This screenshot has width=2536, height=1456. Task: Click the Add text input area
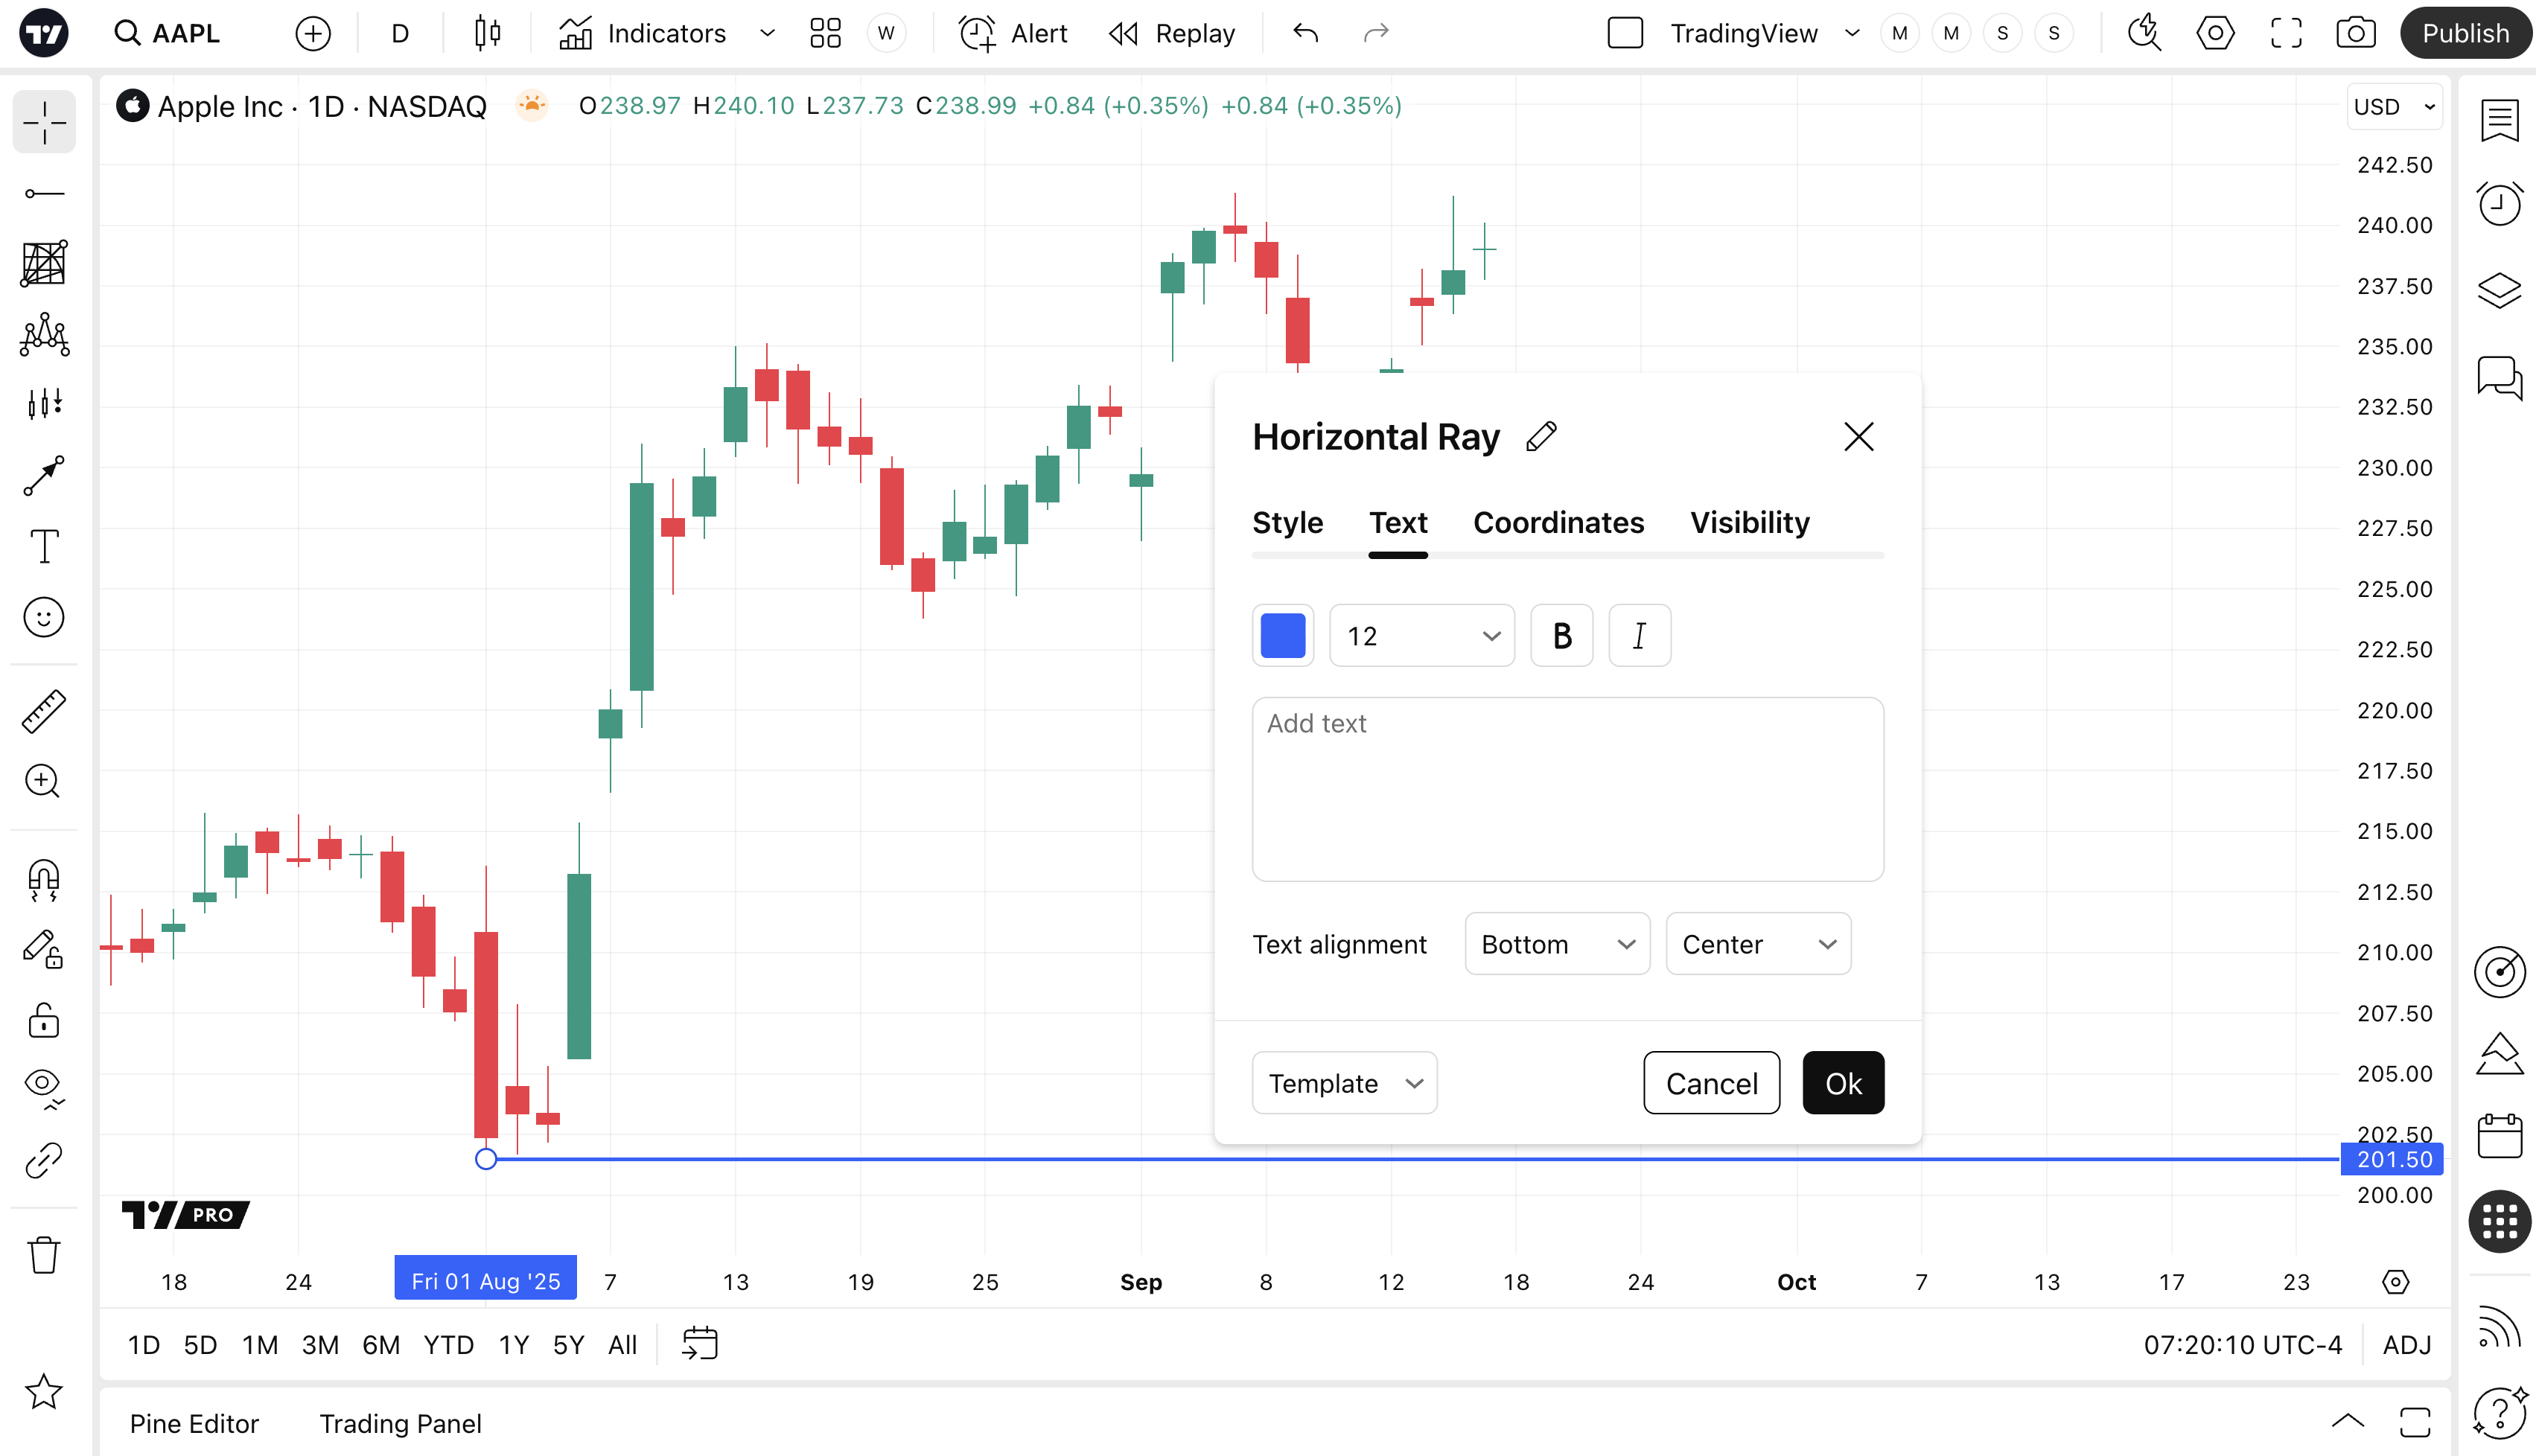pos(1567,789)
